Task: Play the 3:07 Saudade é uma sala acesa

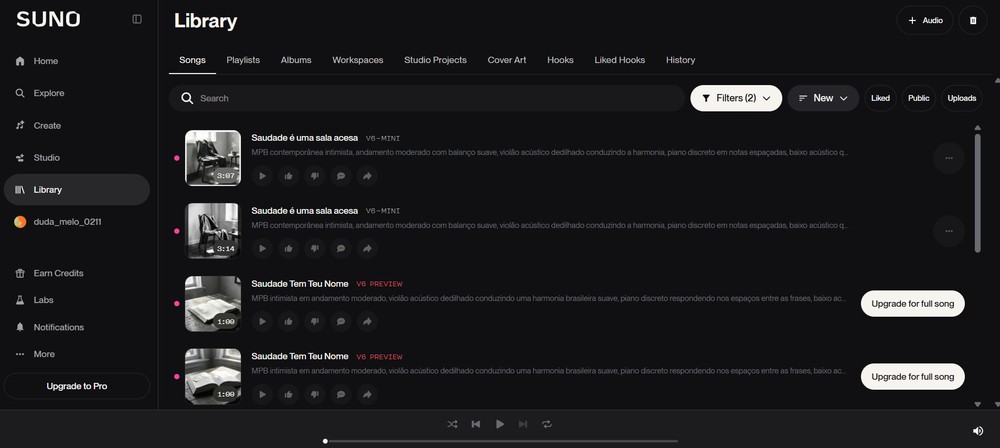Action: pyautogui.click(x=262, y=176)
